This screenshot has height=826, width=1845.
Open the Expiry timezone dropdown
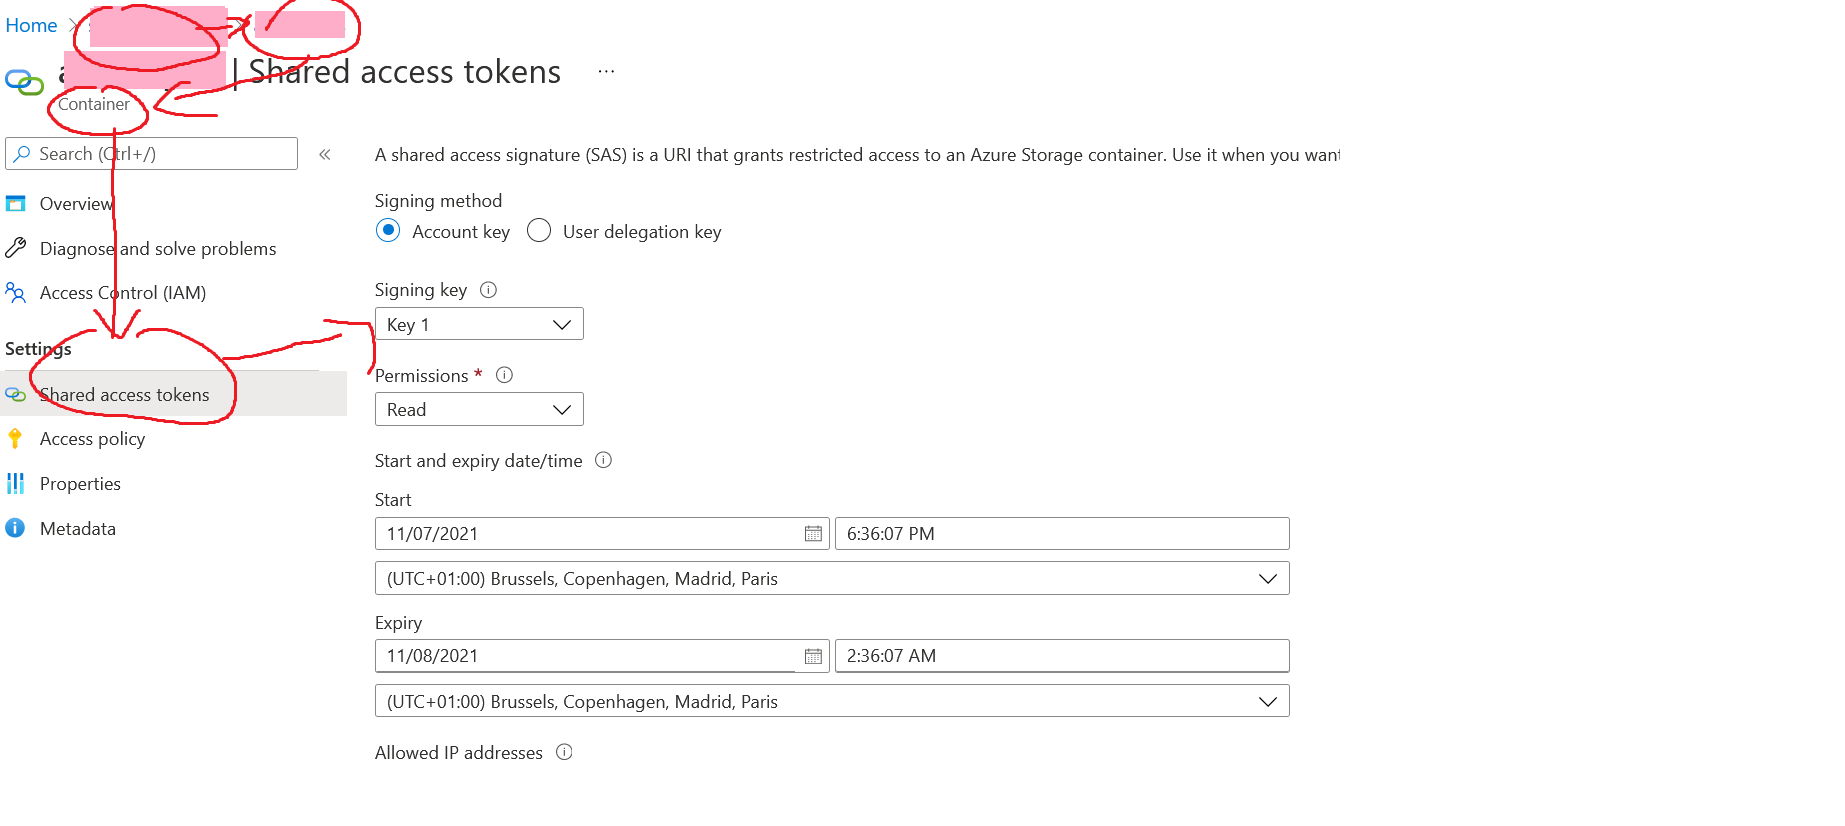click(831, 701)
